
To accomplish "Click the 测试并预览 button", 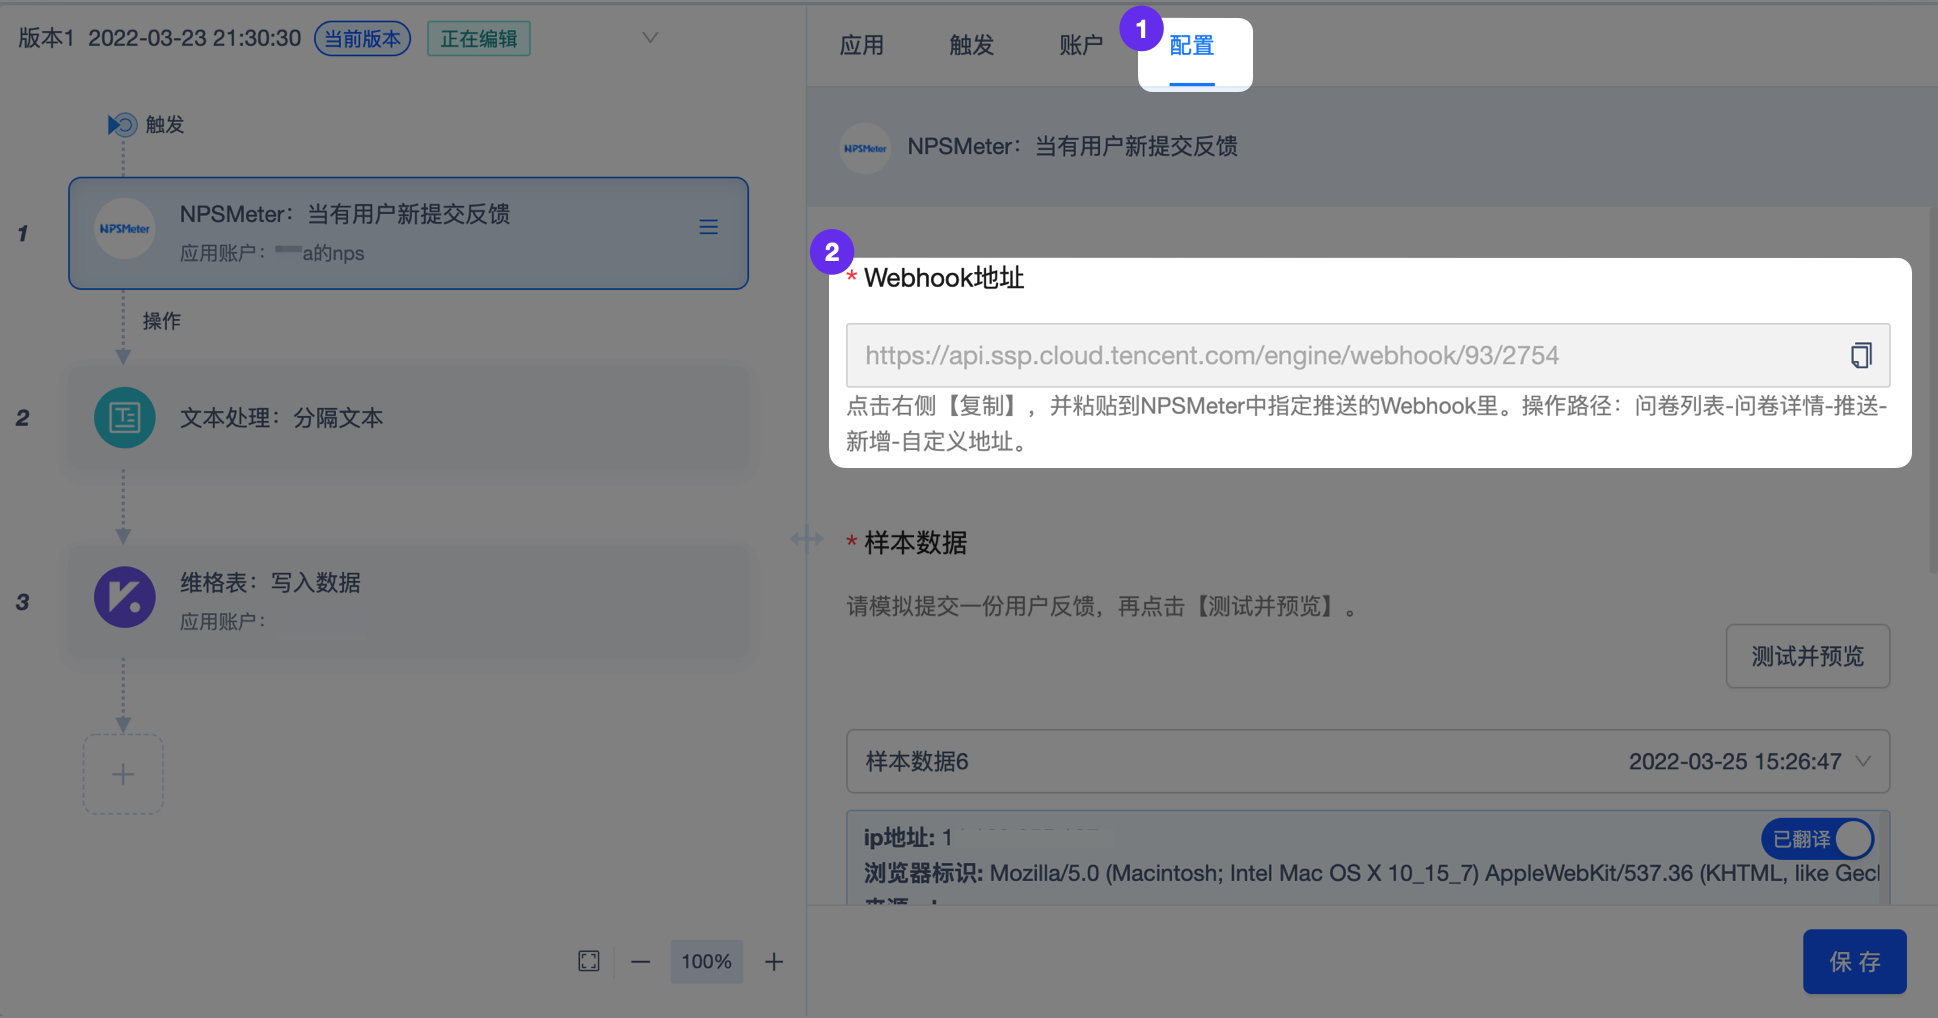I will (x=1808, y=656).
